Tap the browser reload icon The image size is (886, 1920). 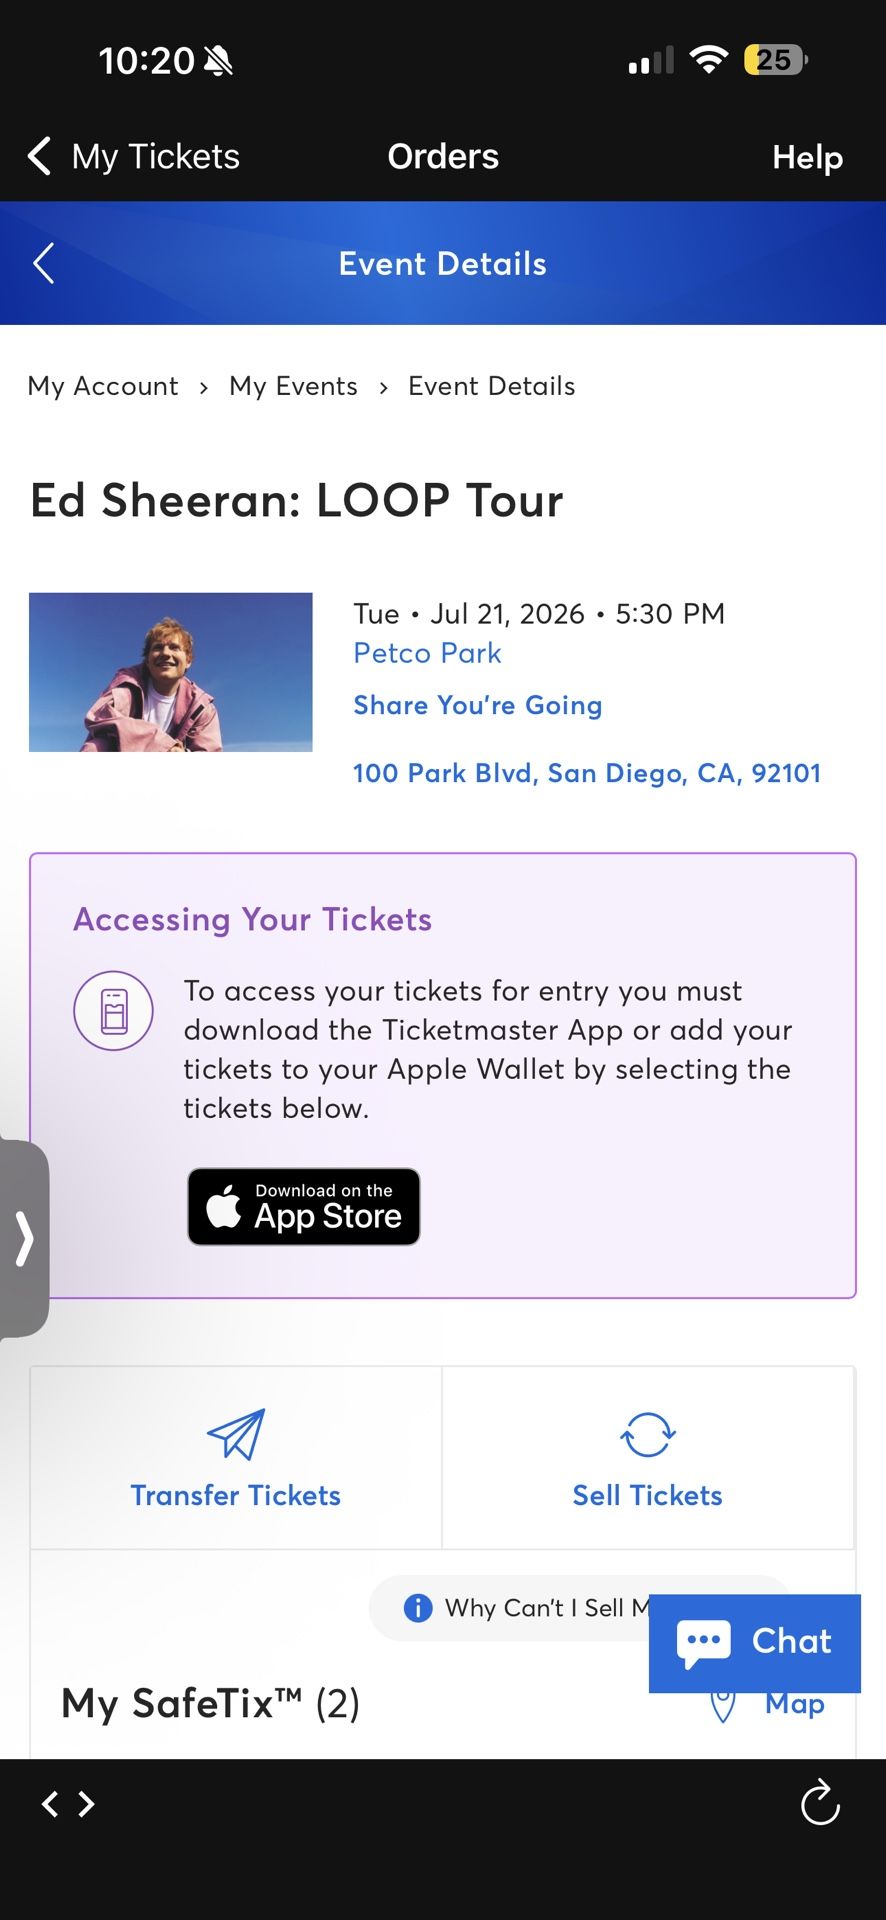[x=820, y=1802]
